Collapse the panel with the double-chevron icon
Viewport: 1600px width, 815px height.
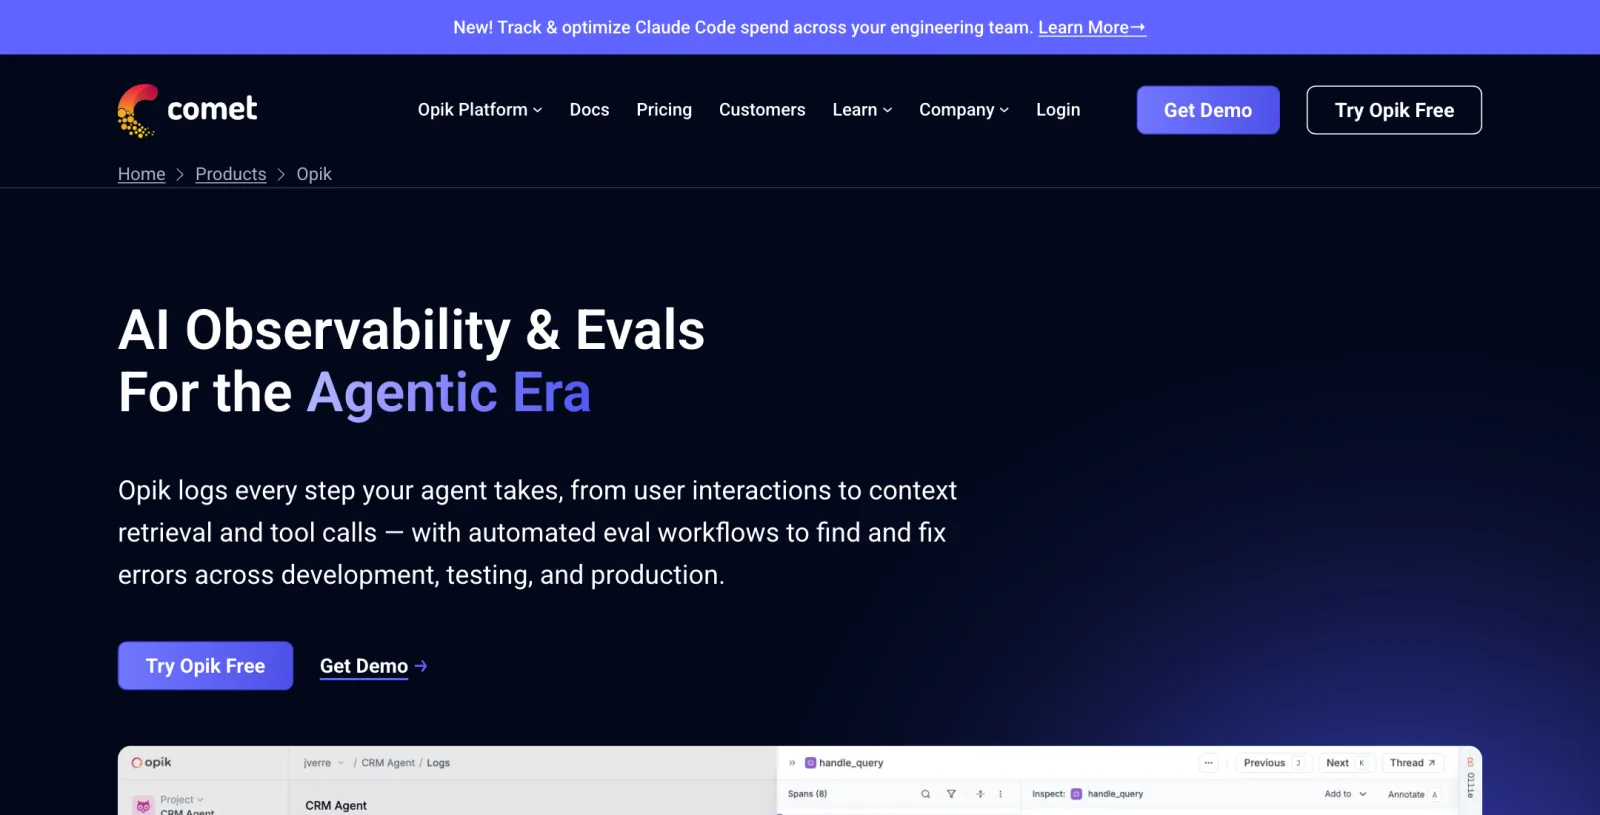point(792,763)
